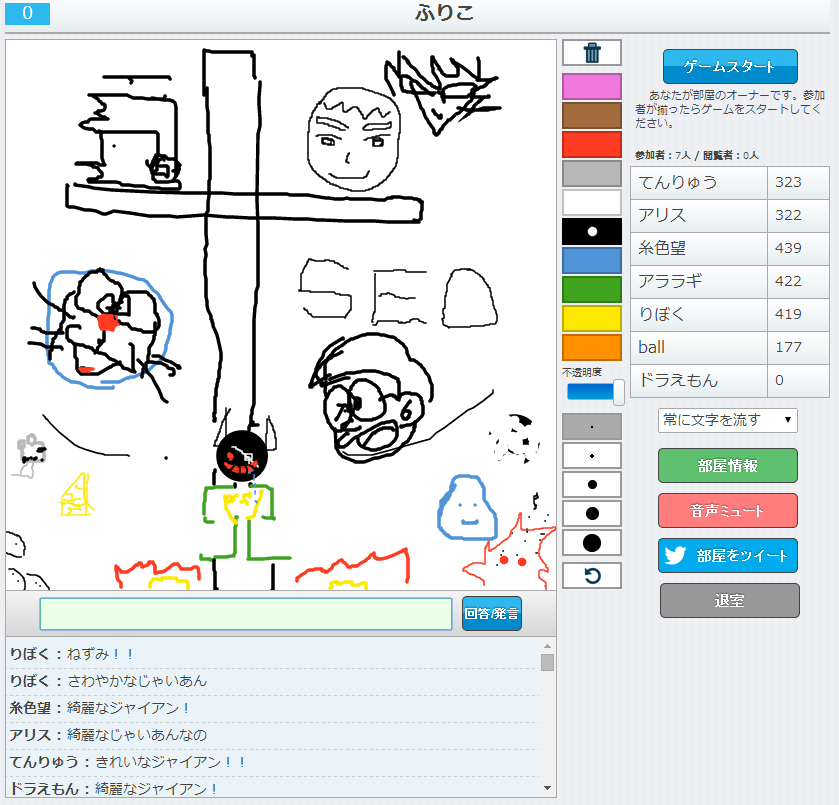This screenshot has height=805, width=839.
Task: Pick the second smallest brush size
Action: coord(592,455)
